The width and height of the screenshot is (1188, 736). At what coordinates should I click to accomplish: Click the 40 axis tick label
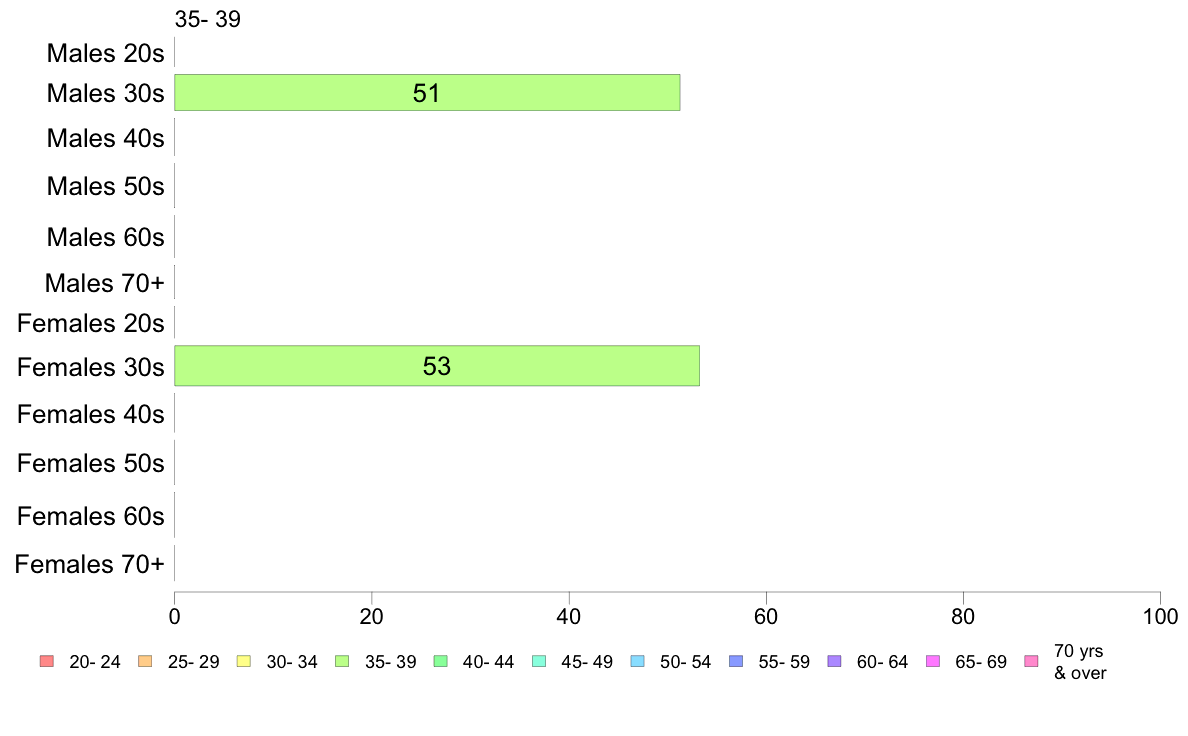[x=568, y=616]
